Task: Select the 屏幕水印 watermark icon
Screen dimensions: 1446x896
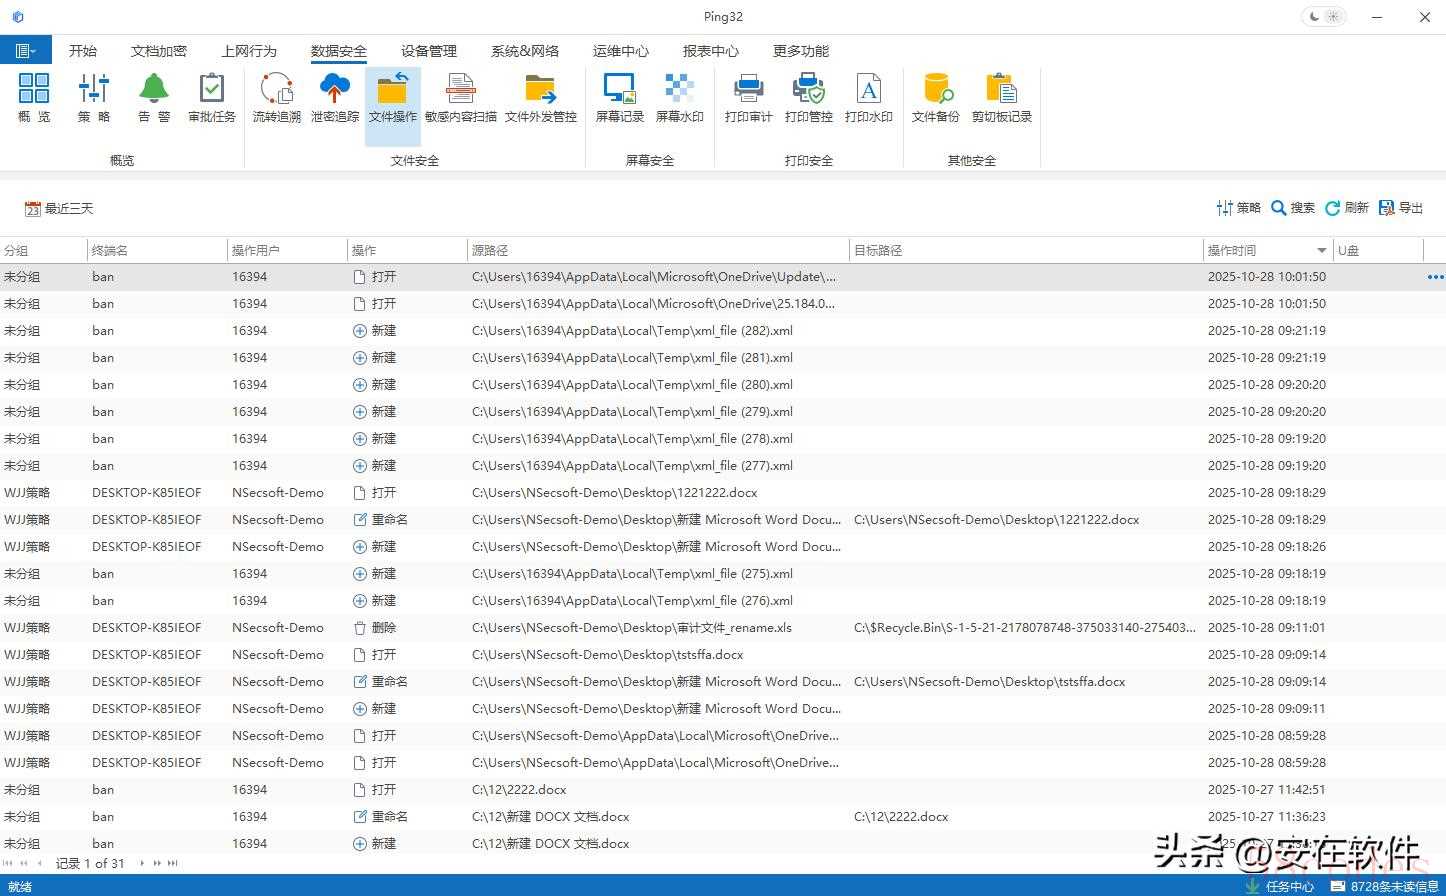Action: click(x=679, y=98)
